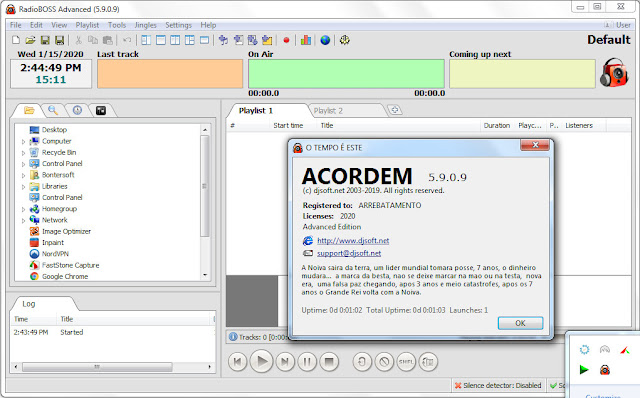Screen dimensions: 640x398
Task: Click the yellow folder playlist toolbar icon
Action: 267,40
